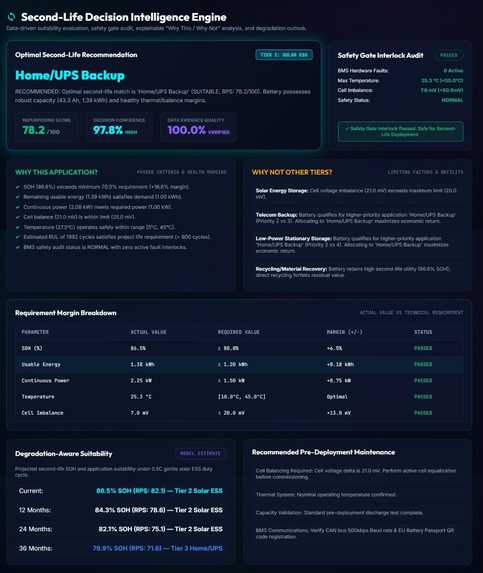Click the PASSED status in the Temperature table row
Viewport: 483px width, 573px height.
[423, 396]
